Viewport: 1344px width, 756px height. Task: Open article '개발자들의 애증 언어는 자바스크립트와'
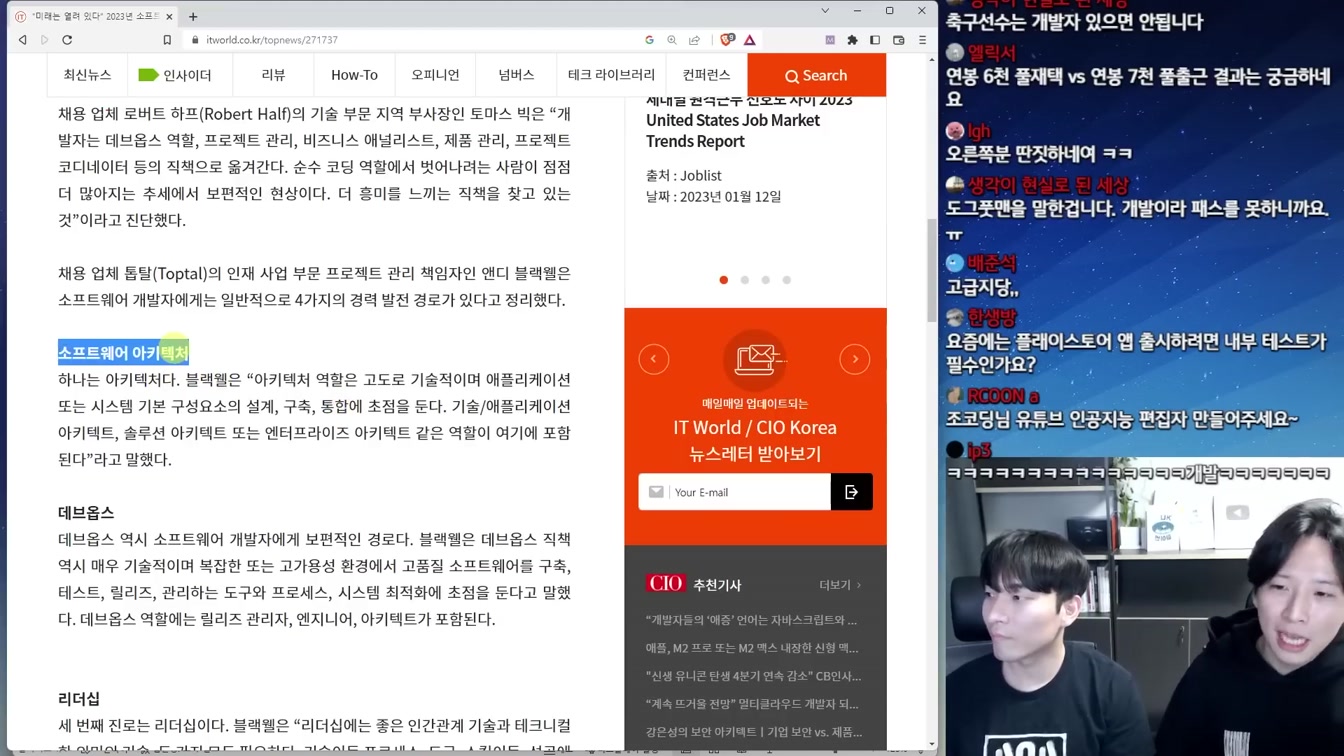[752, 620]
